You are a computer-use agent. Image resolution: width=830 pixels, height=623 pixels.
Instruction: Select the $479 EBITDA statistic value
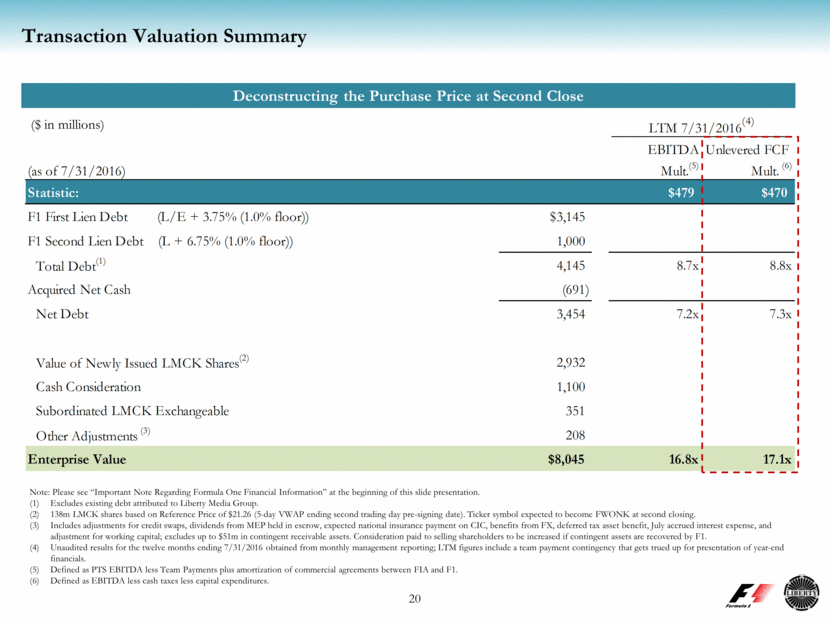[x=682, y=192]
